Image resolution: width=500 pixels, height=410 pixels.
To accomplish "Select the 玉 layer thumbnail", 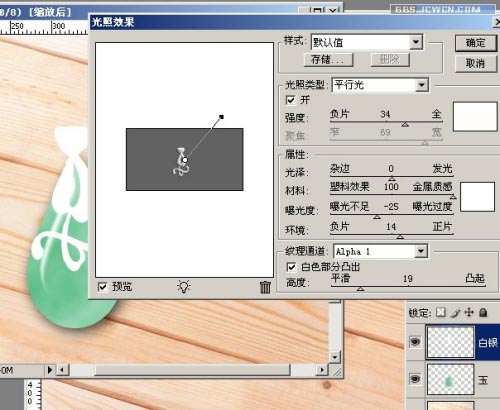I will click(x=450, y=379).
